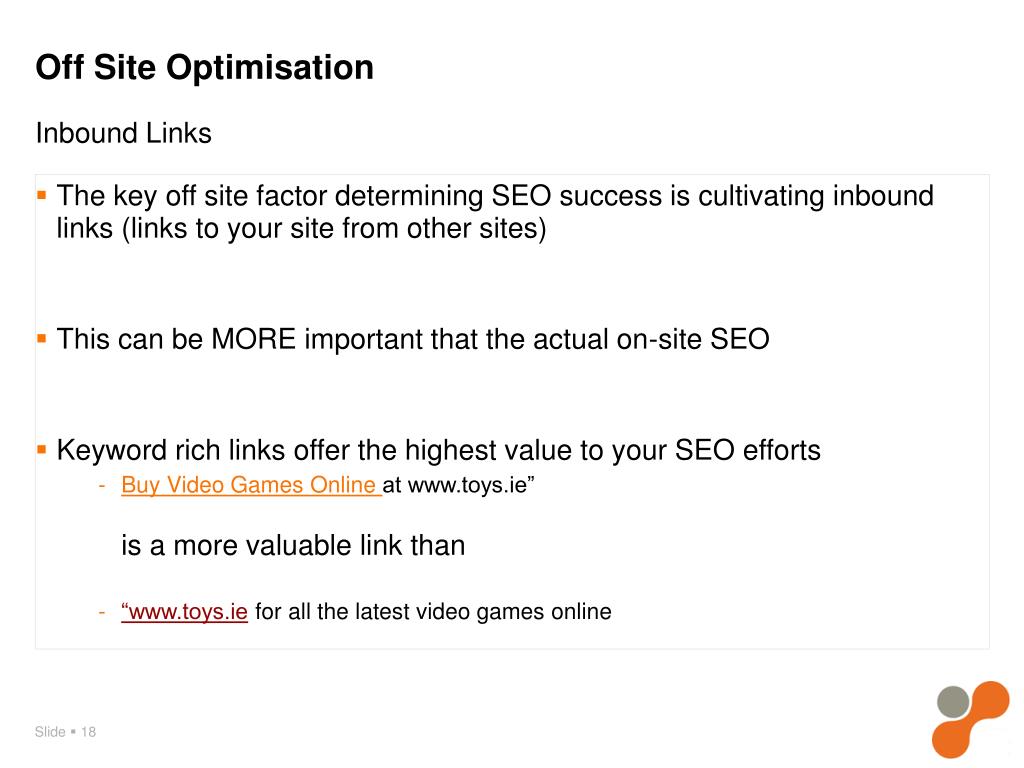
Task: Click dash before Buy Video Games
Action: (102, 485)
